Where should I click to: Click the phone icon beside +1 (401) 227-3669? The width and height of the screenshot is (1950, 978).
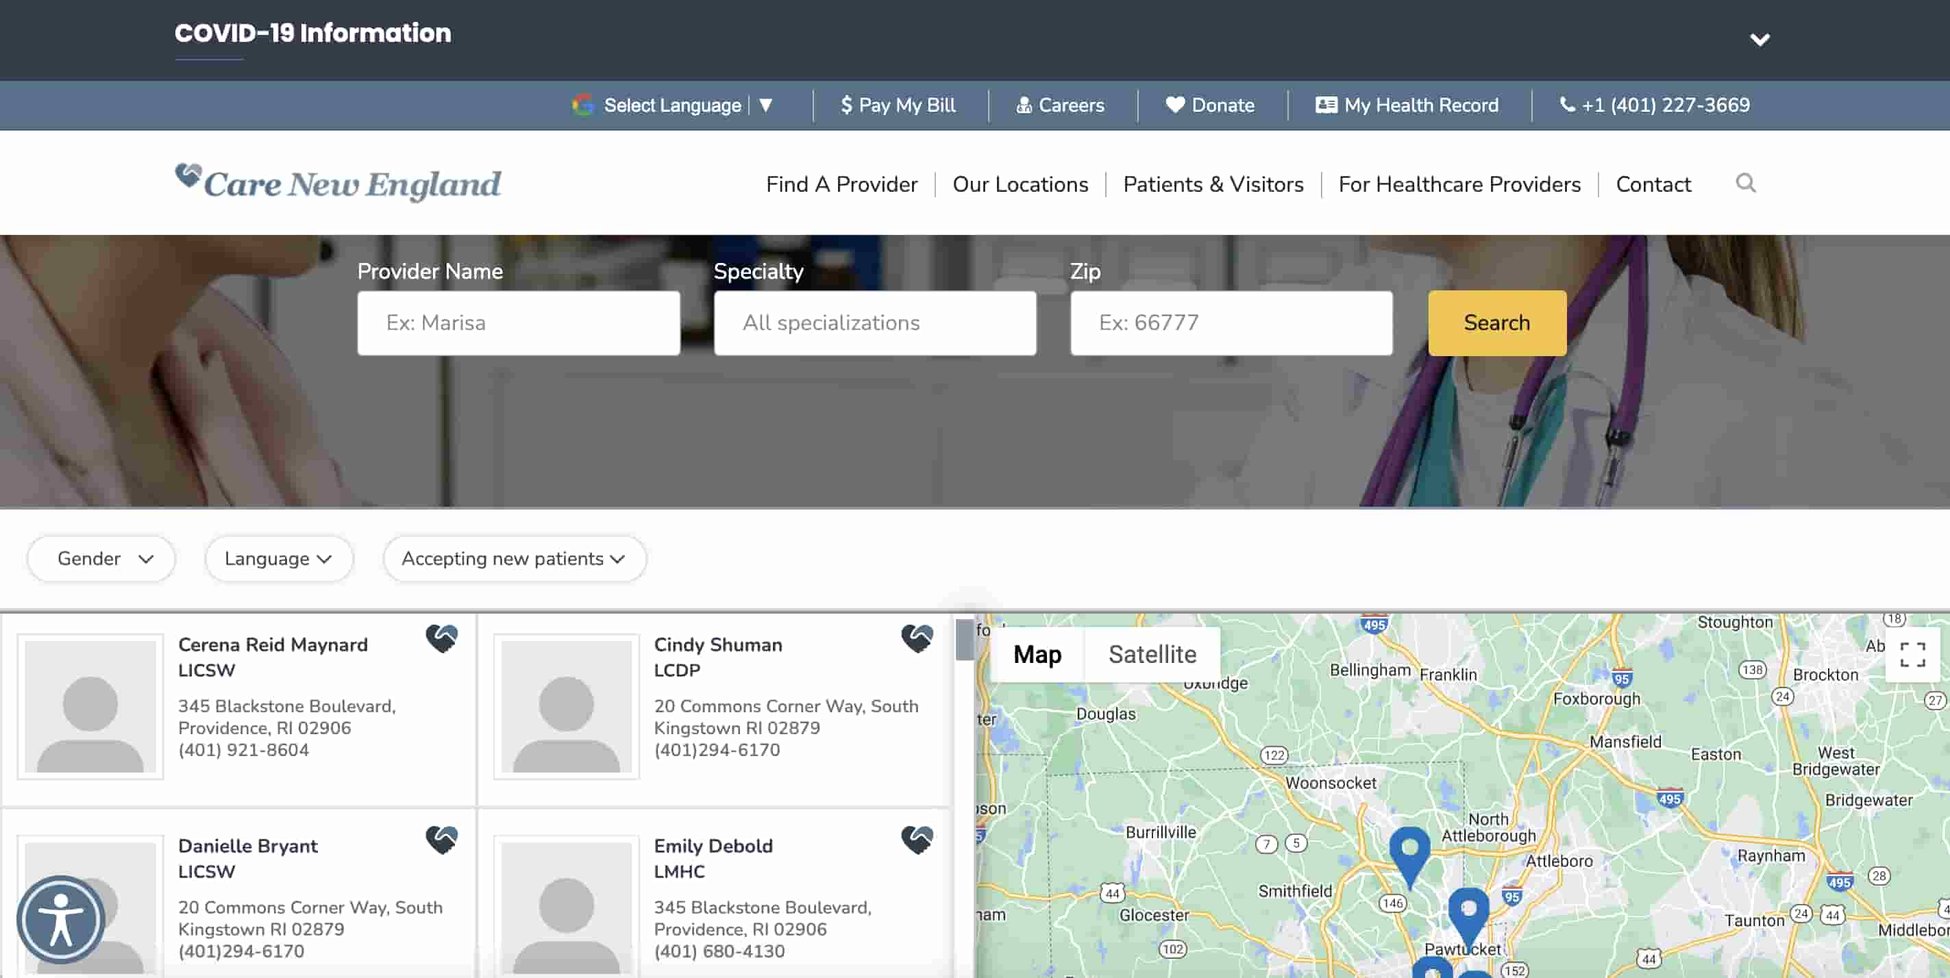tap(1567, 104)
